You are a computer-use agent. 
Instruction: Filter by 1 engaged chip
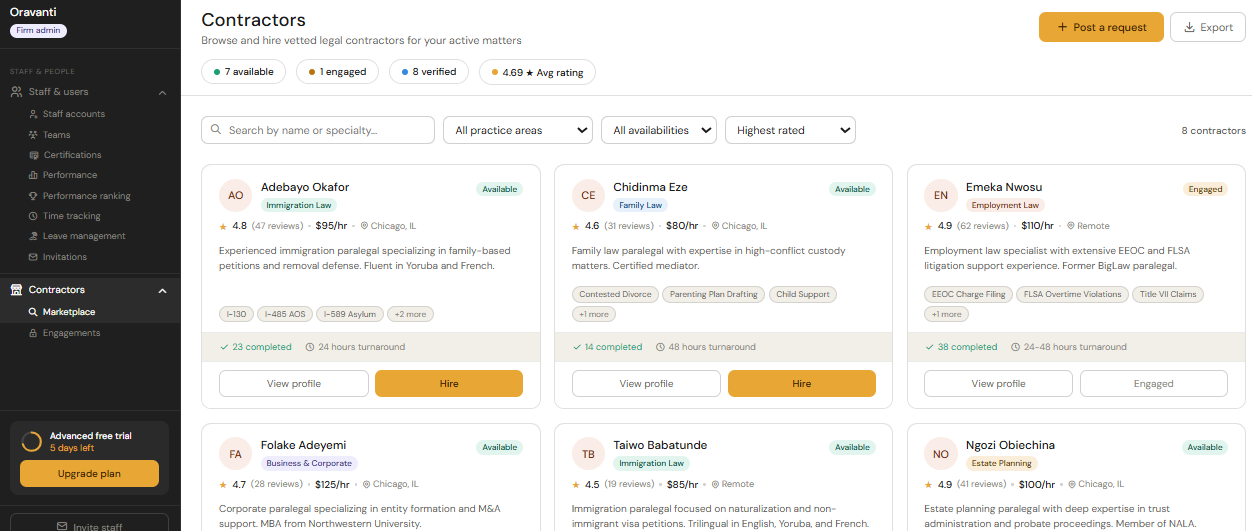tap(337, 72)
